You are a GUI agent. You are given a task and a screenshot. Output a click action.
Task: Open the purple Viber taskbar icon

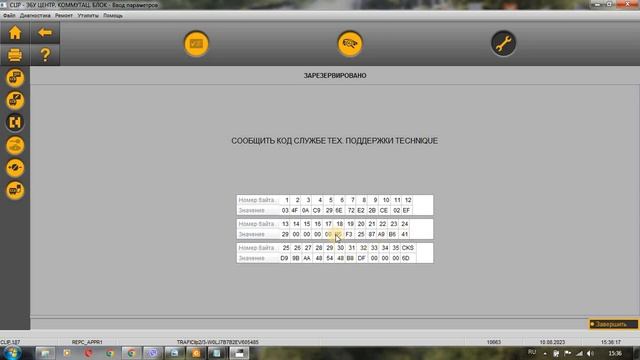click(x=153, y=353)
